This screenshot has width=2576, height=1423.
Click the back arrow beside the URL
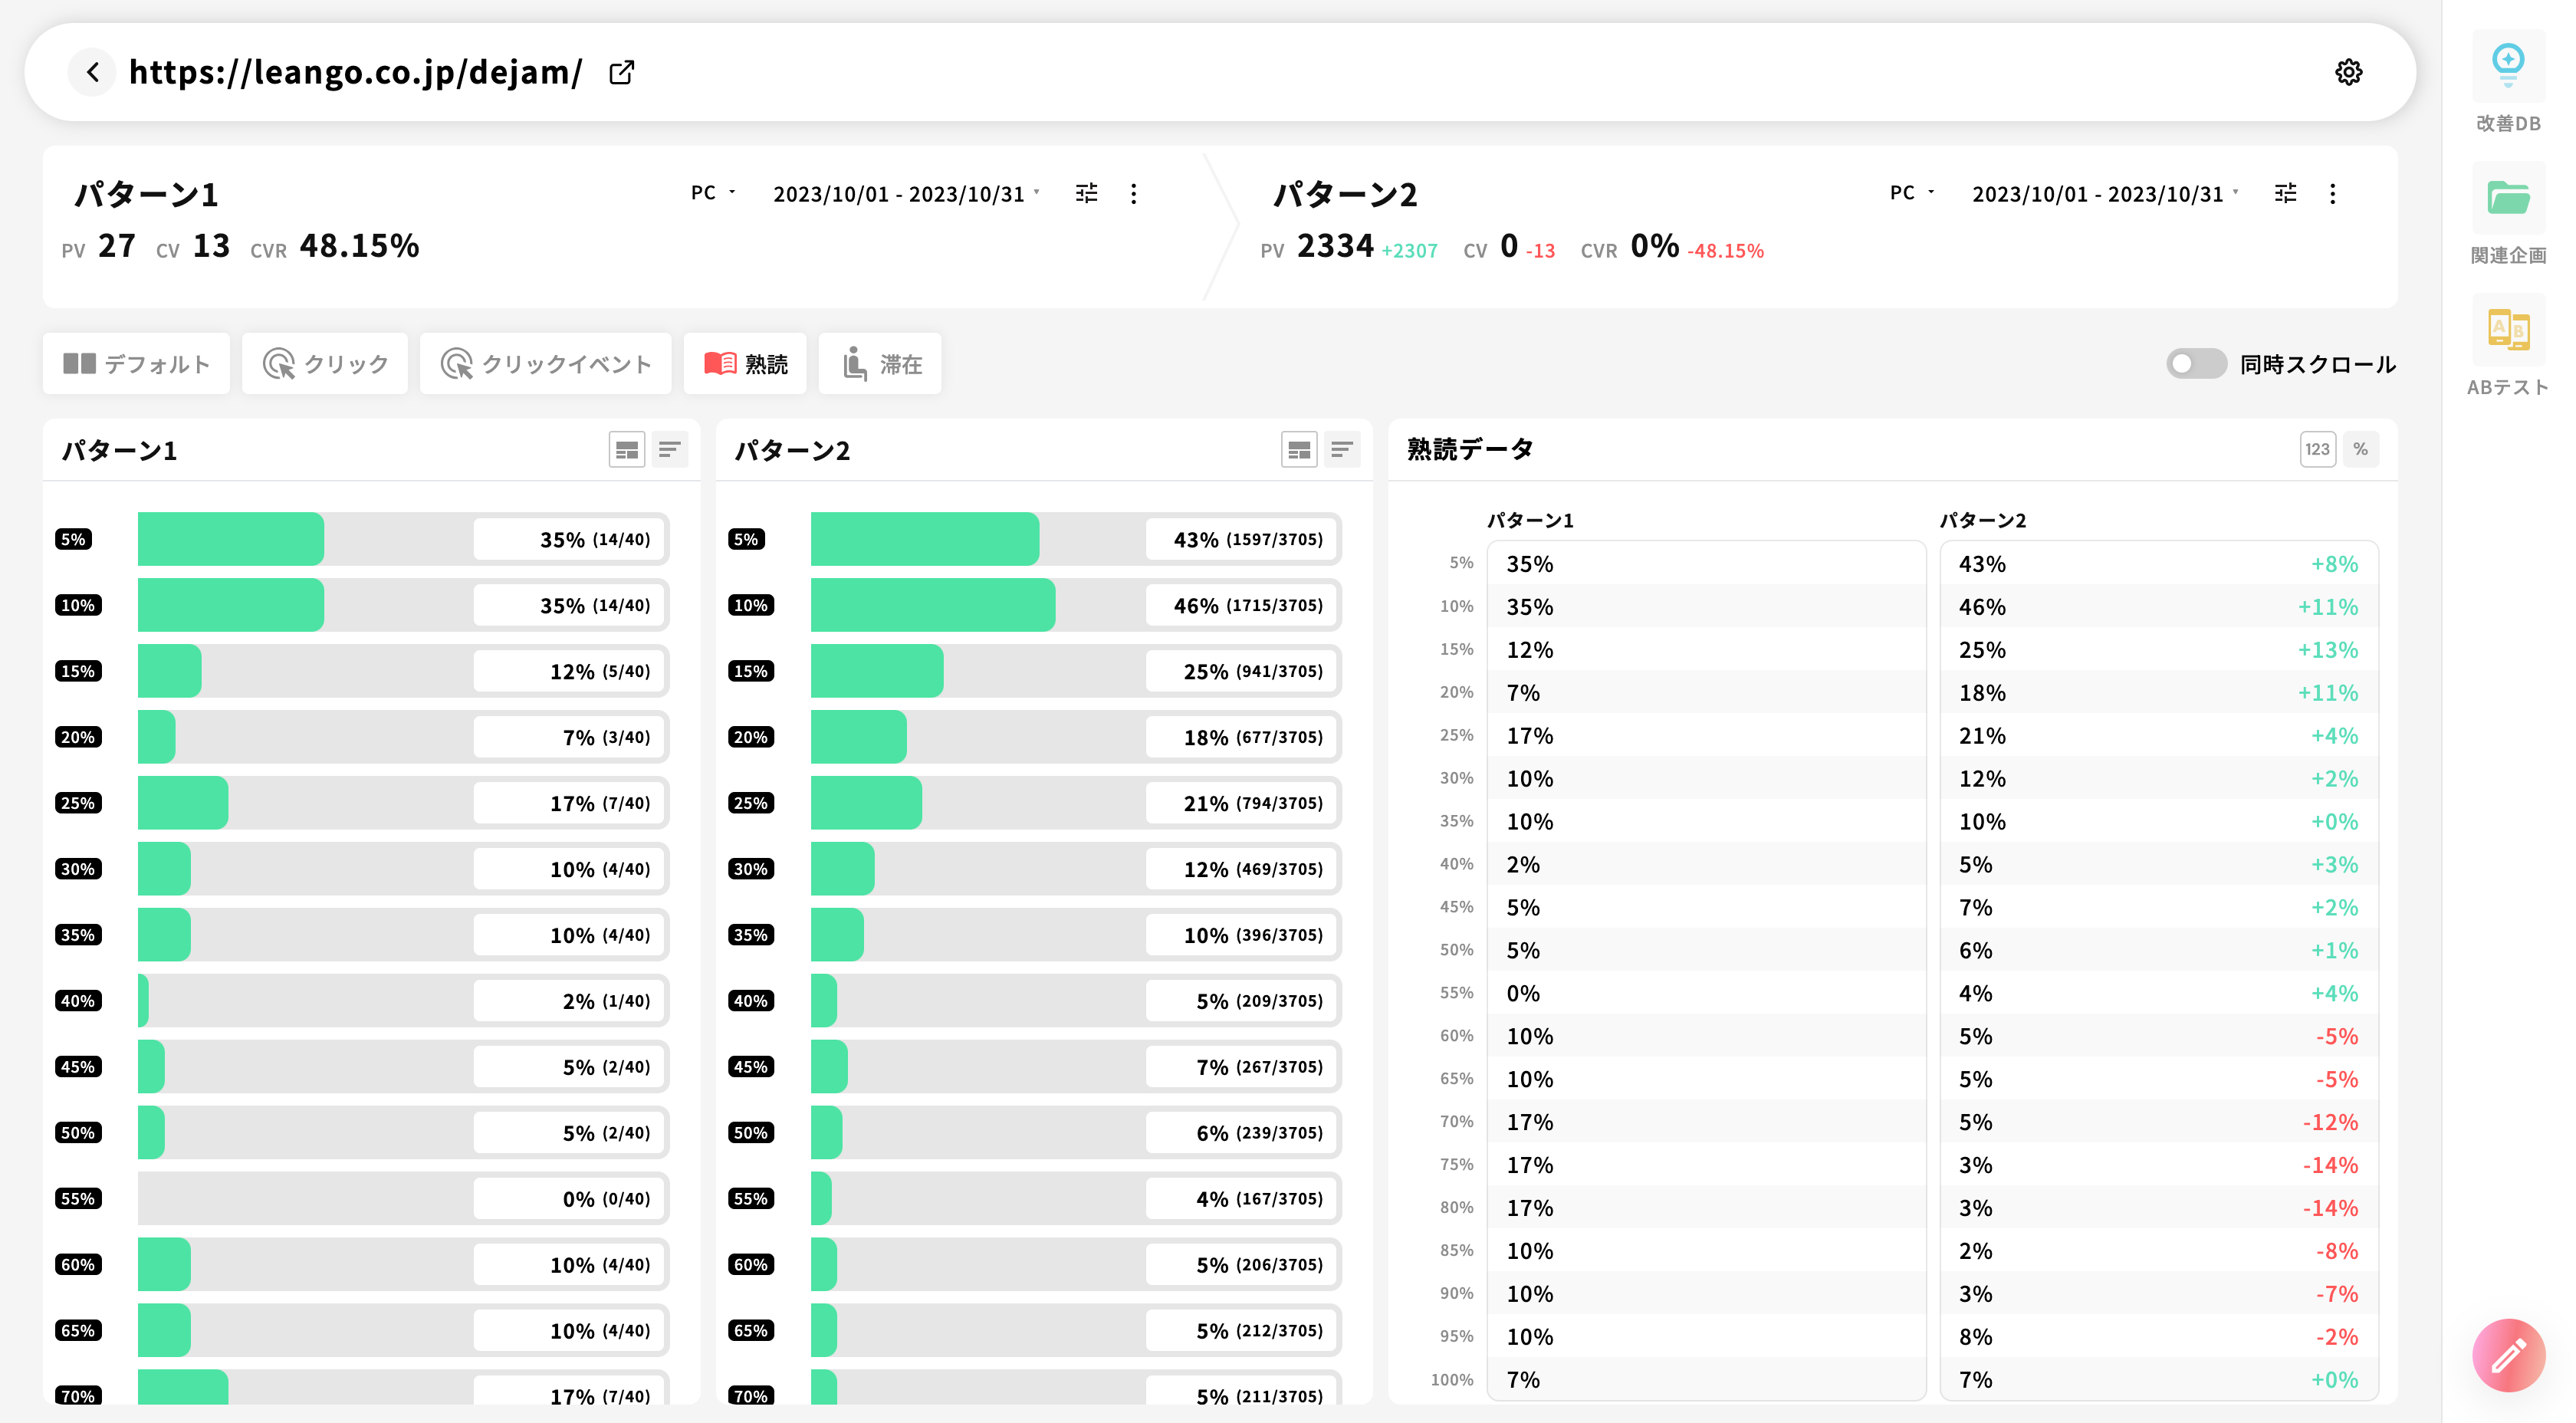coord(92,72)
